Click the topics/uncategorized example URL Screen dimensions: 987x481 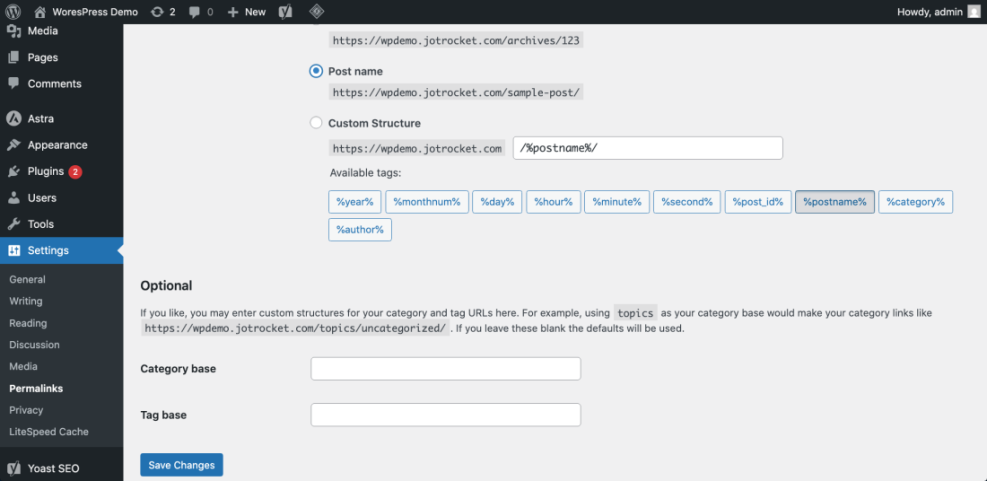pos(295,328)
